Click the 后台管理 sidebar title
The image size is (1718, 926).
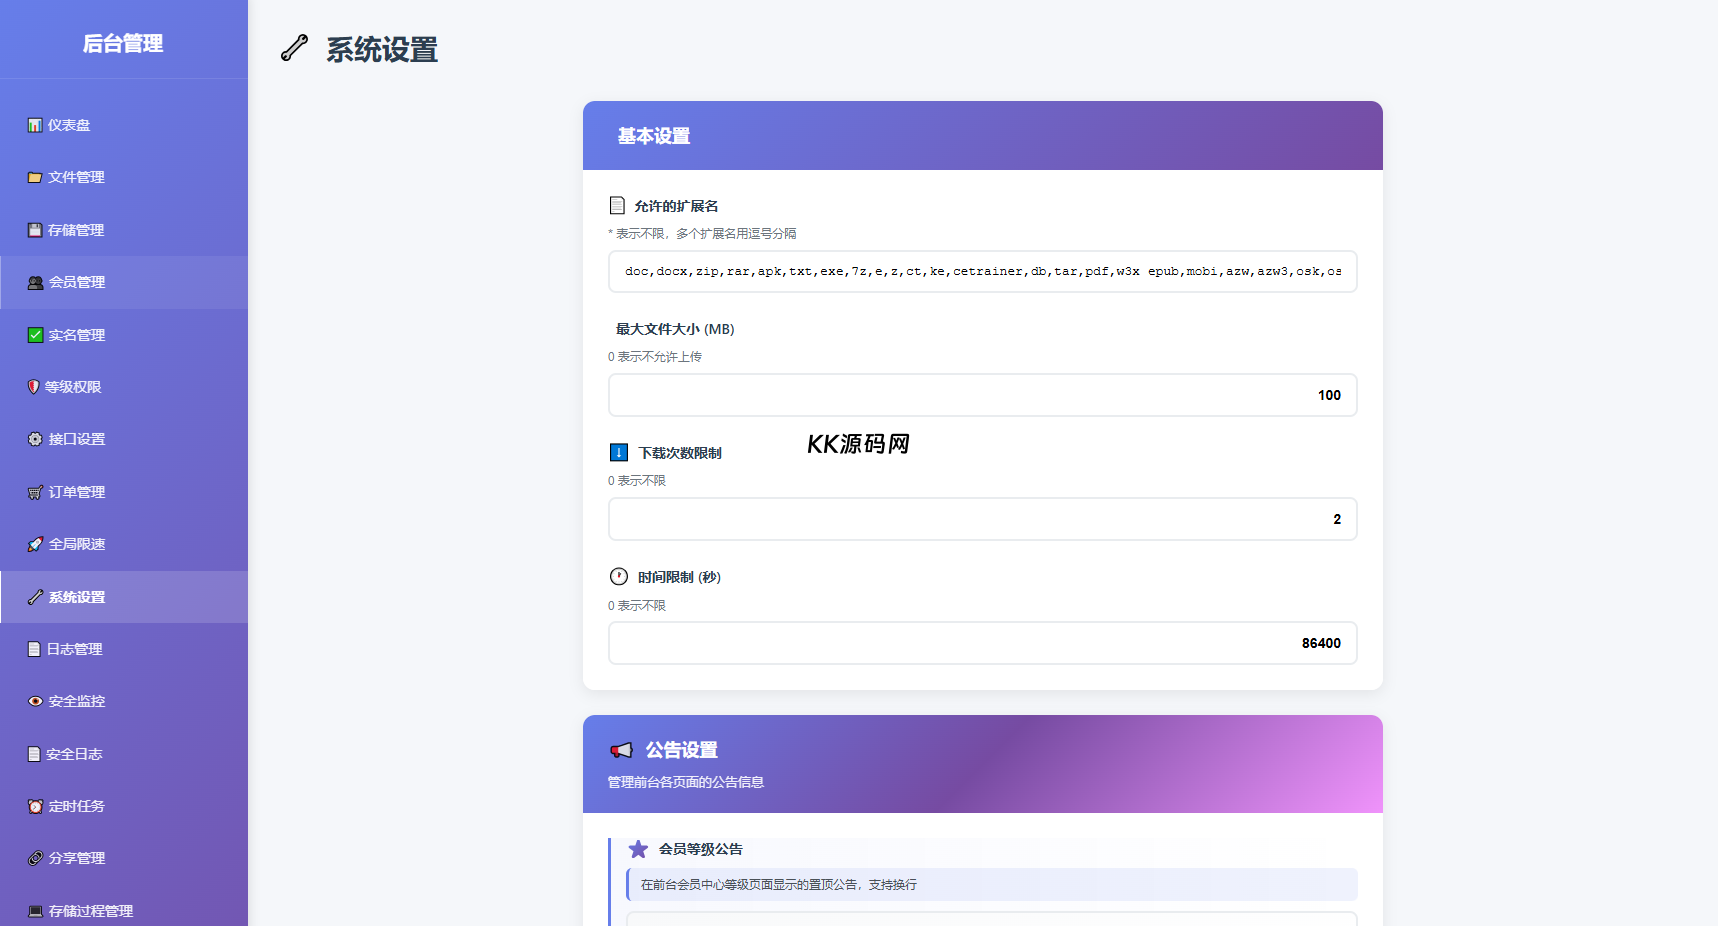coord(123,44)
